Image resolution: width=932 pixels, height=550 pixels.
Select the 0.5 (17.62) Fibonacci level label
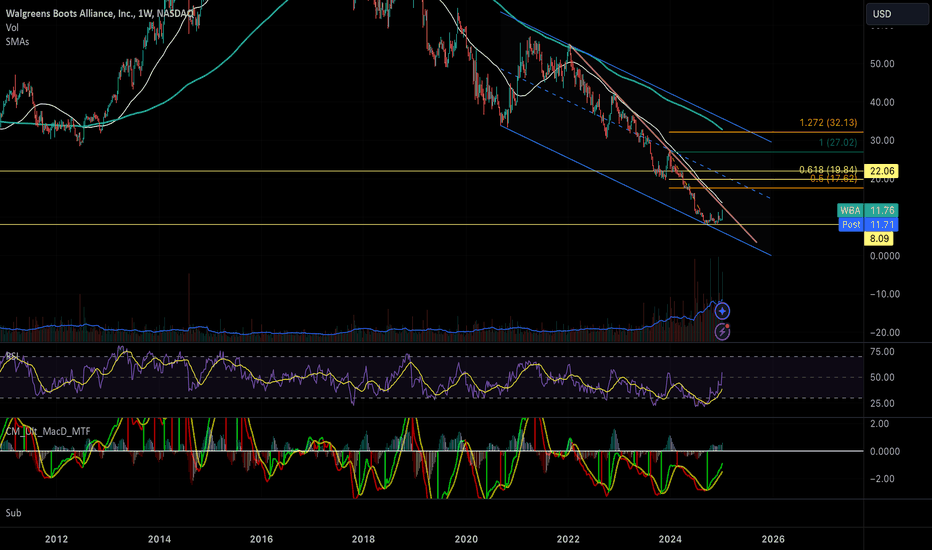834,178
